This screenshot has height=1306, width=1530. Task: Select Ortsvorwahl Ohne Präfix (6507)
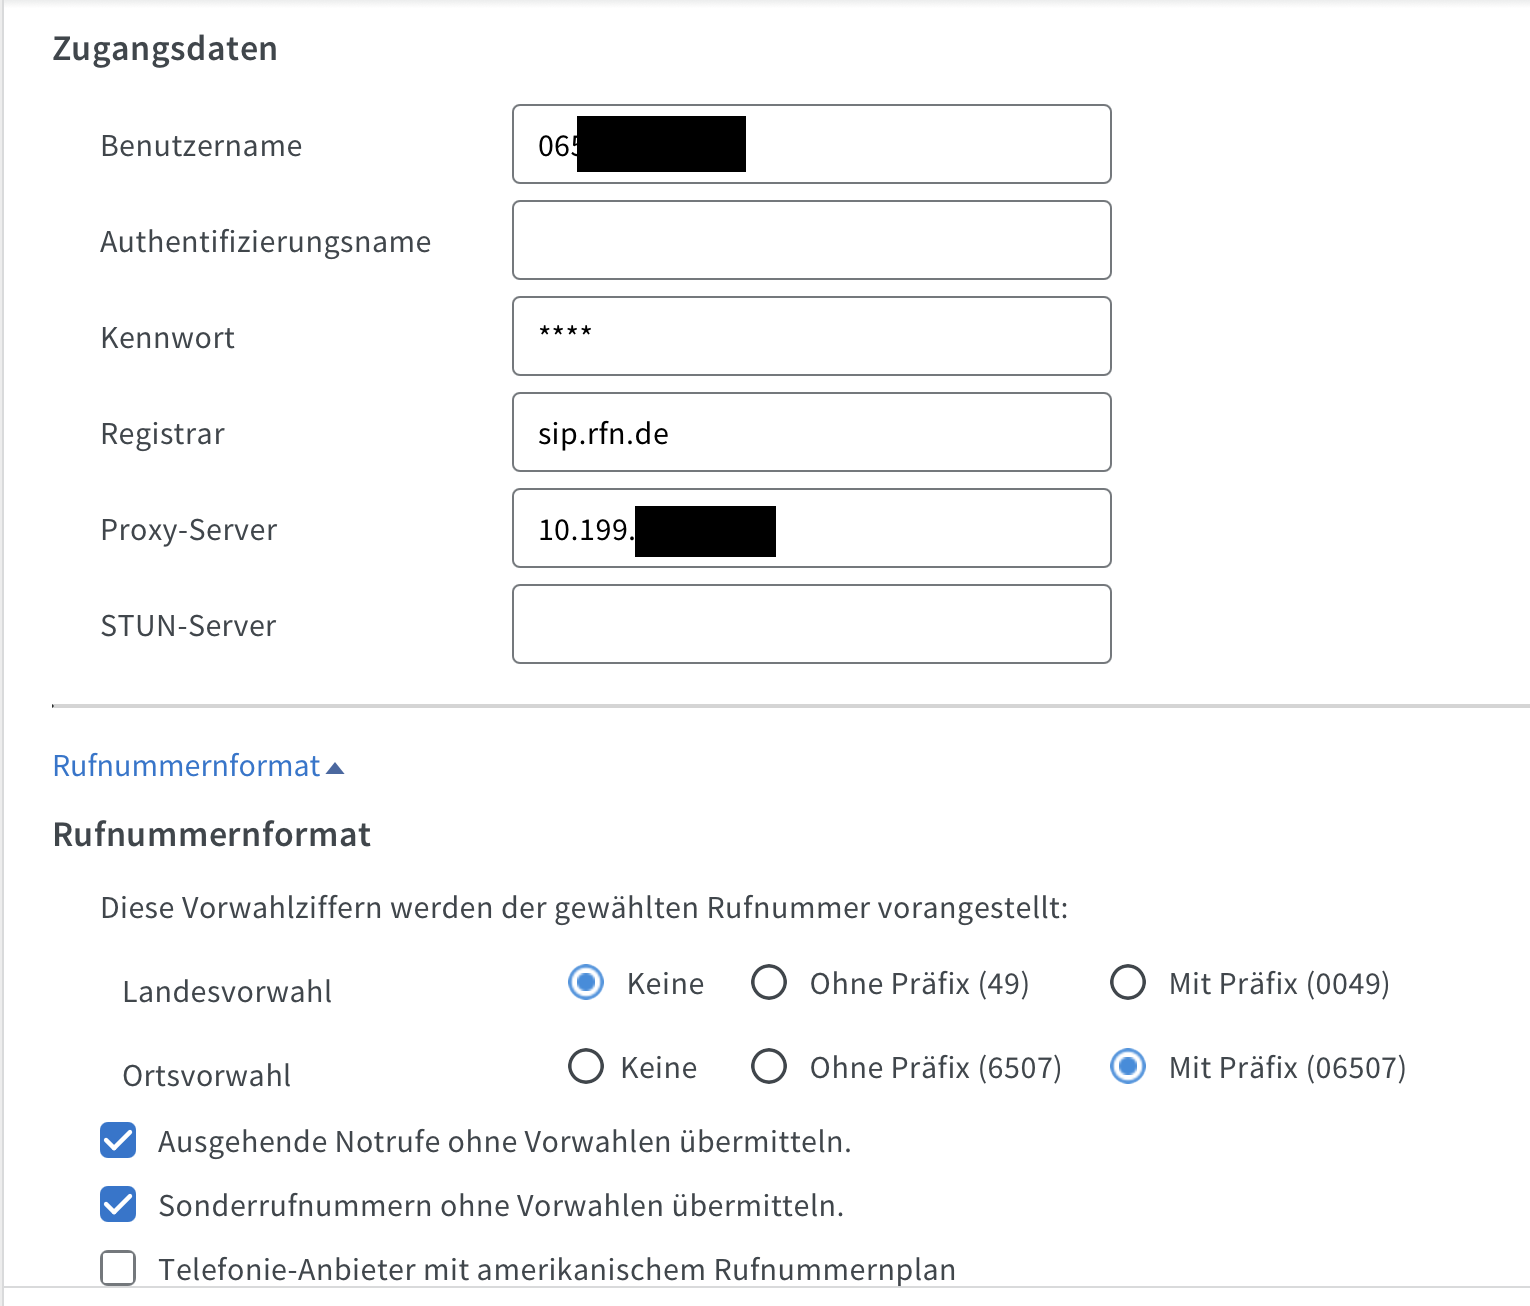769,1067
